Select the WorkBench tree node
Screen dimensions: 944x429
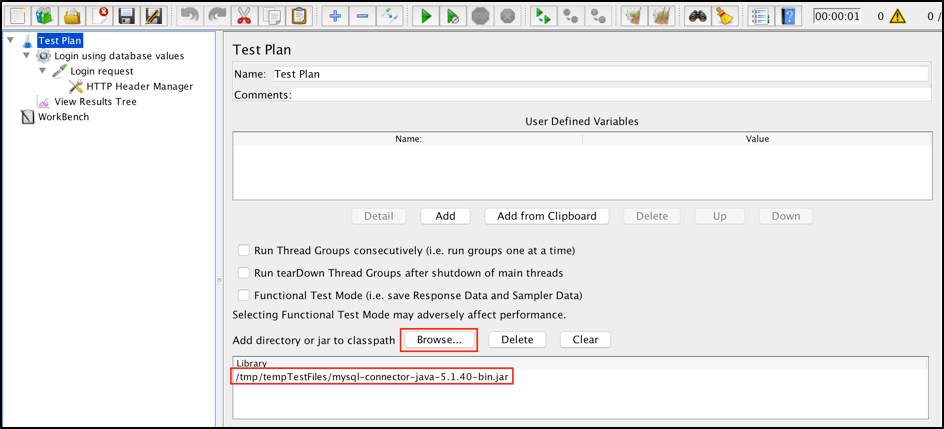63,117
